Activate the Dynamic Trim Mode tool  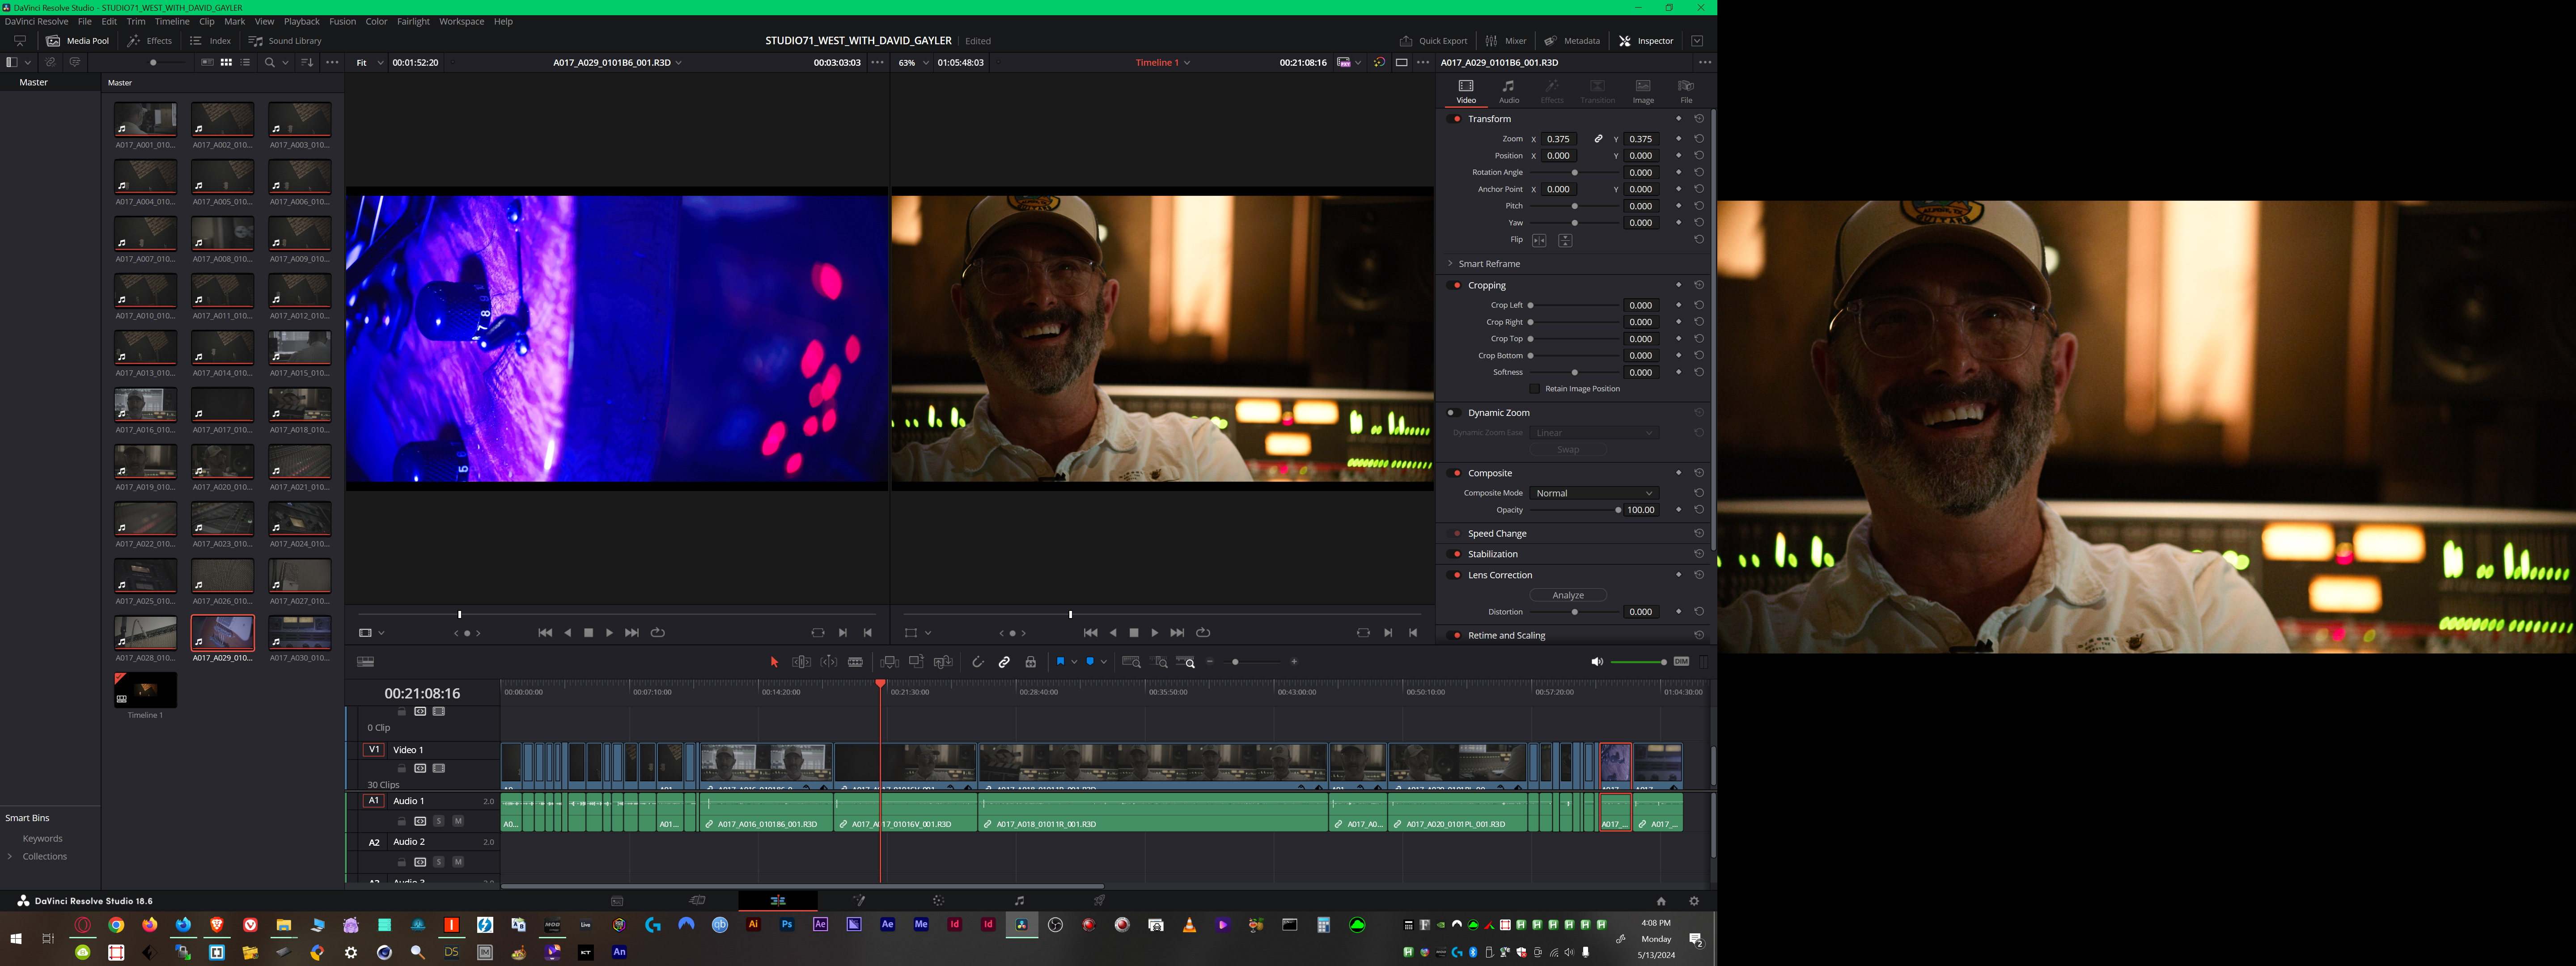pos(829,662)
